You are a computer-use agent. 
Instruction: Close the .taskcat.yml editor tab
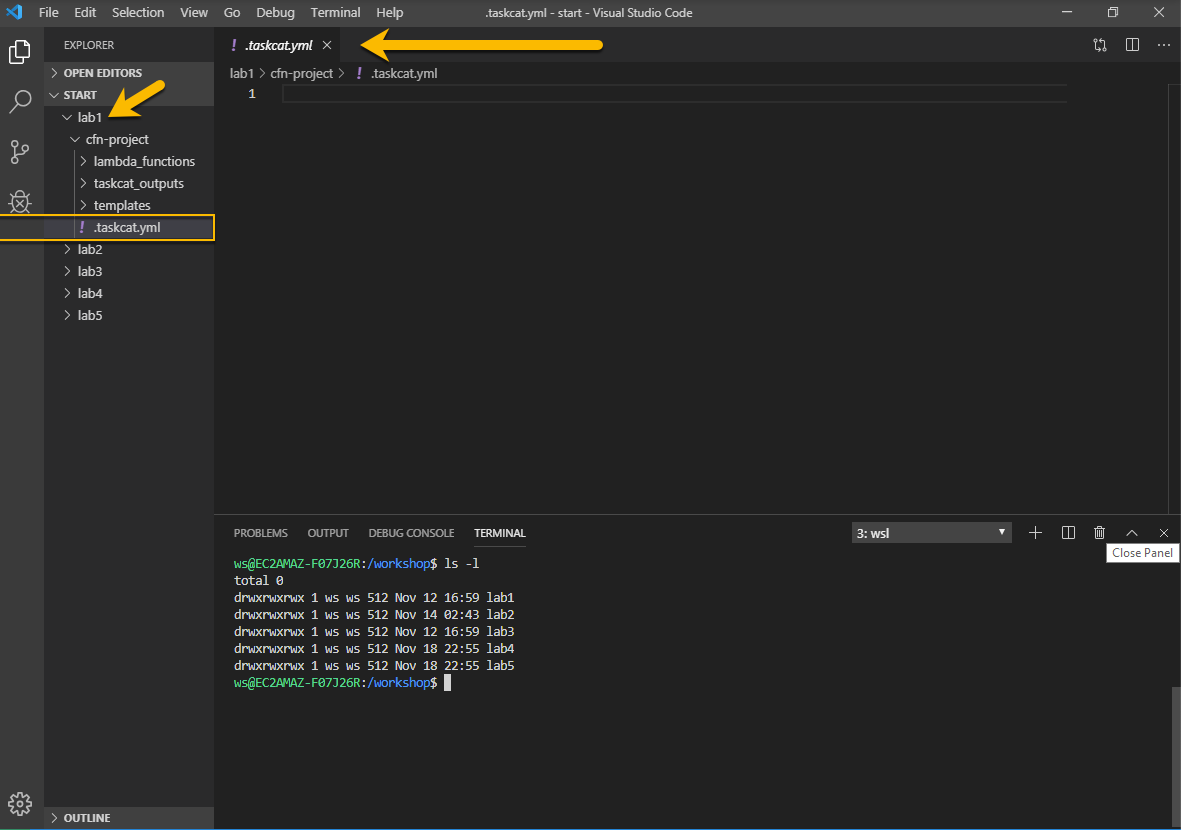click(x=327, y=45)
